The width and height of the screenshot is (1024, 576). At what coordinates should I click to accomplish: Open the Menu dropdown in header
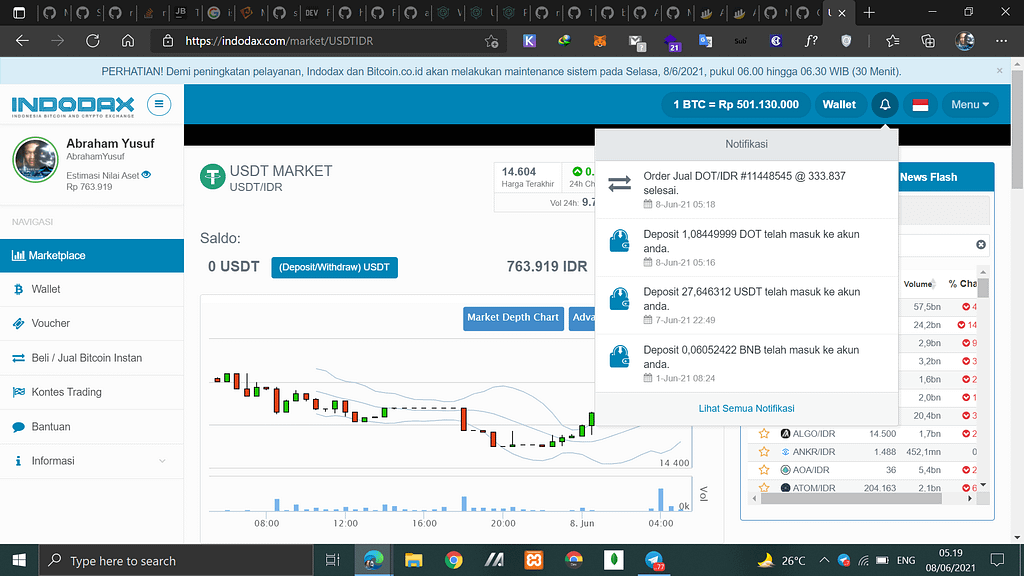tap(970, 104)
